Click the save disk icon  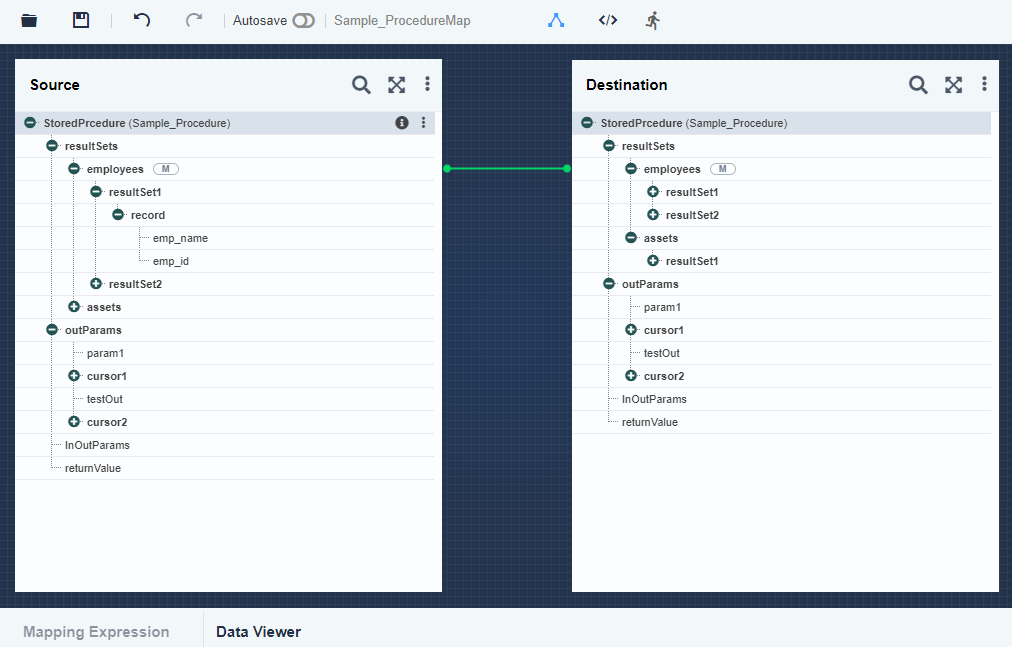tap(81, 20)
